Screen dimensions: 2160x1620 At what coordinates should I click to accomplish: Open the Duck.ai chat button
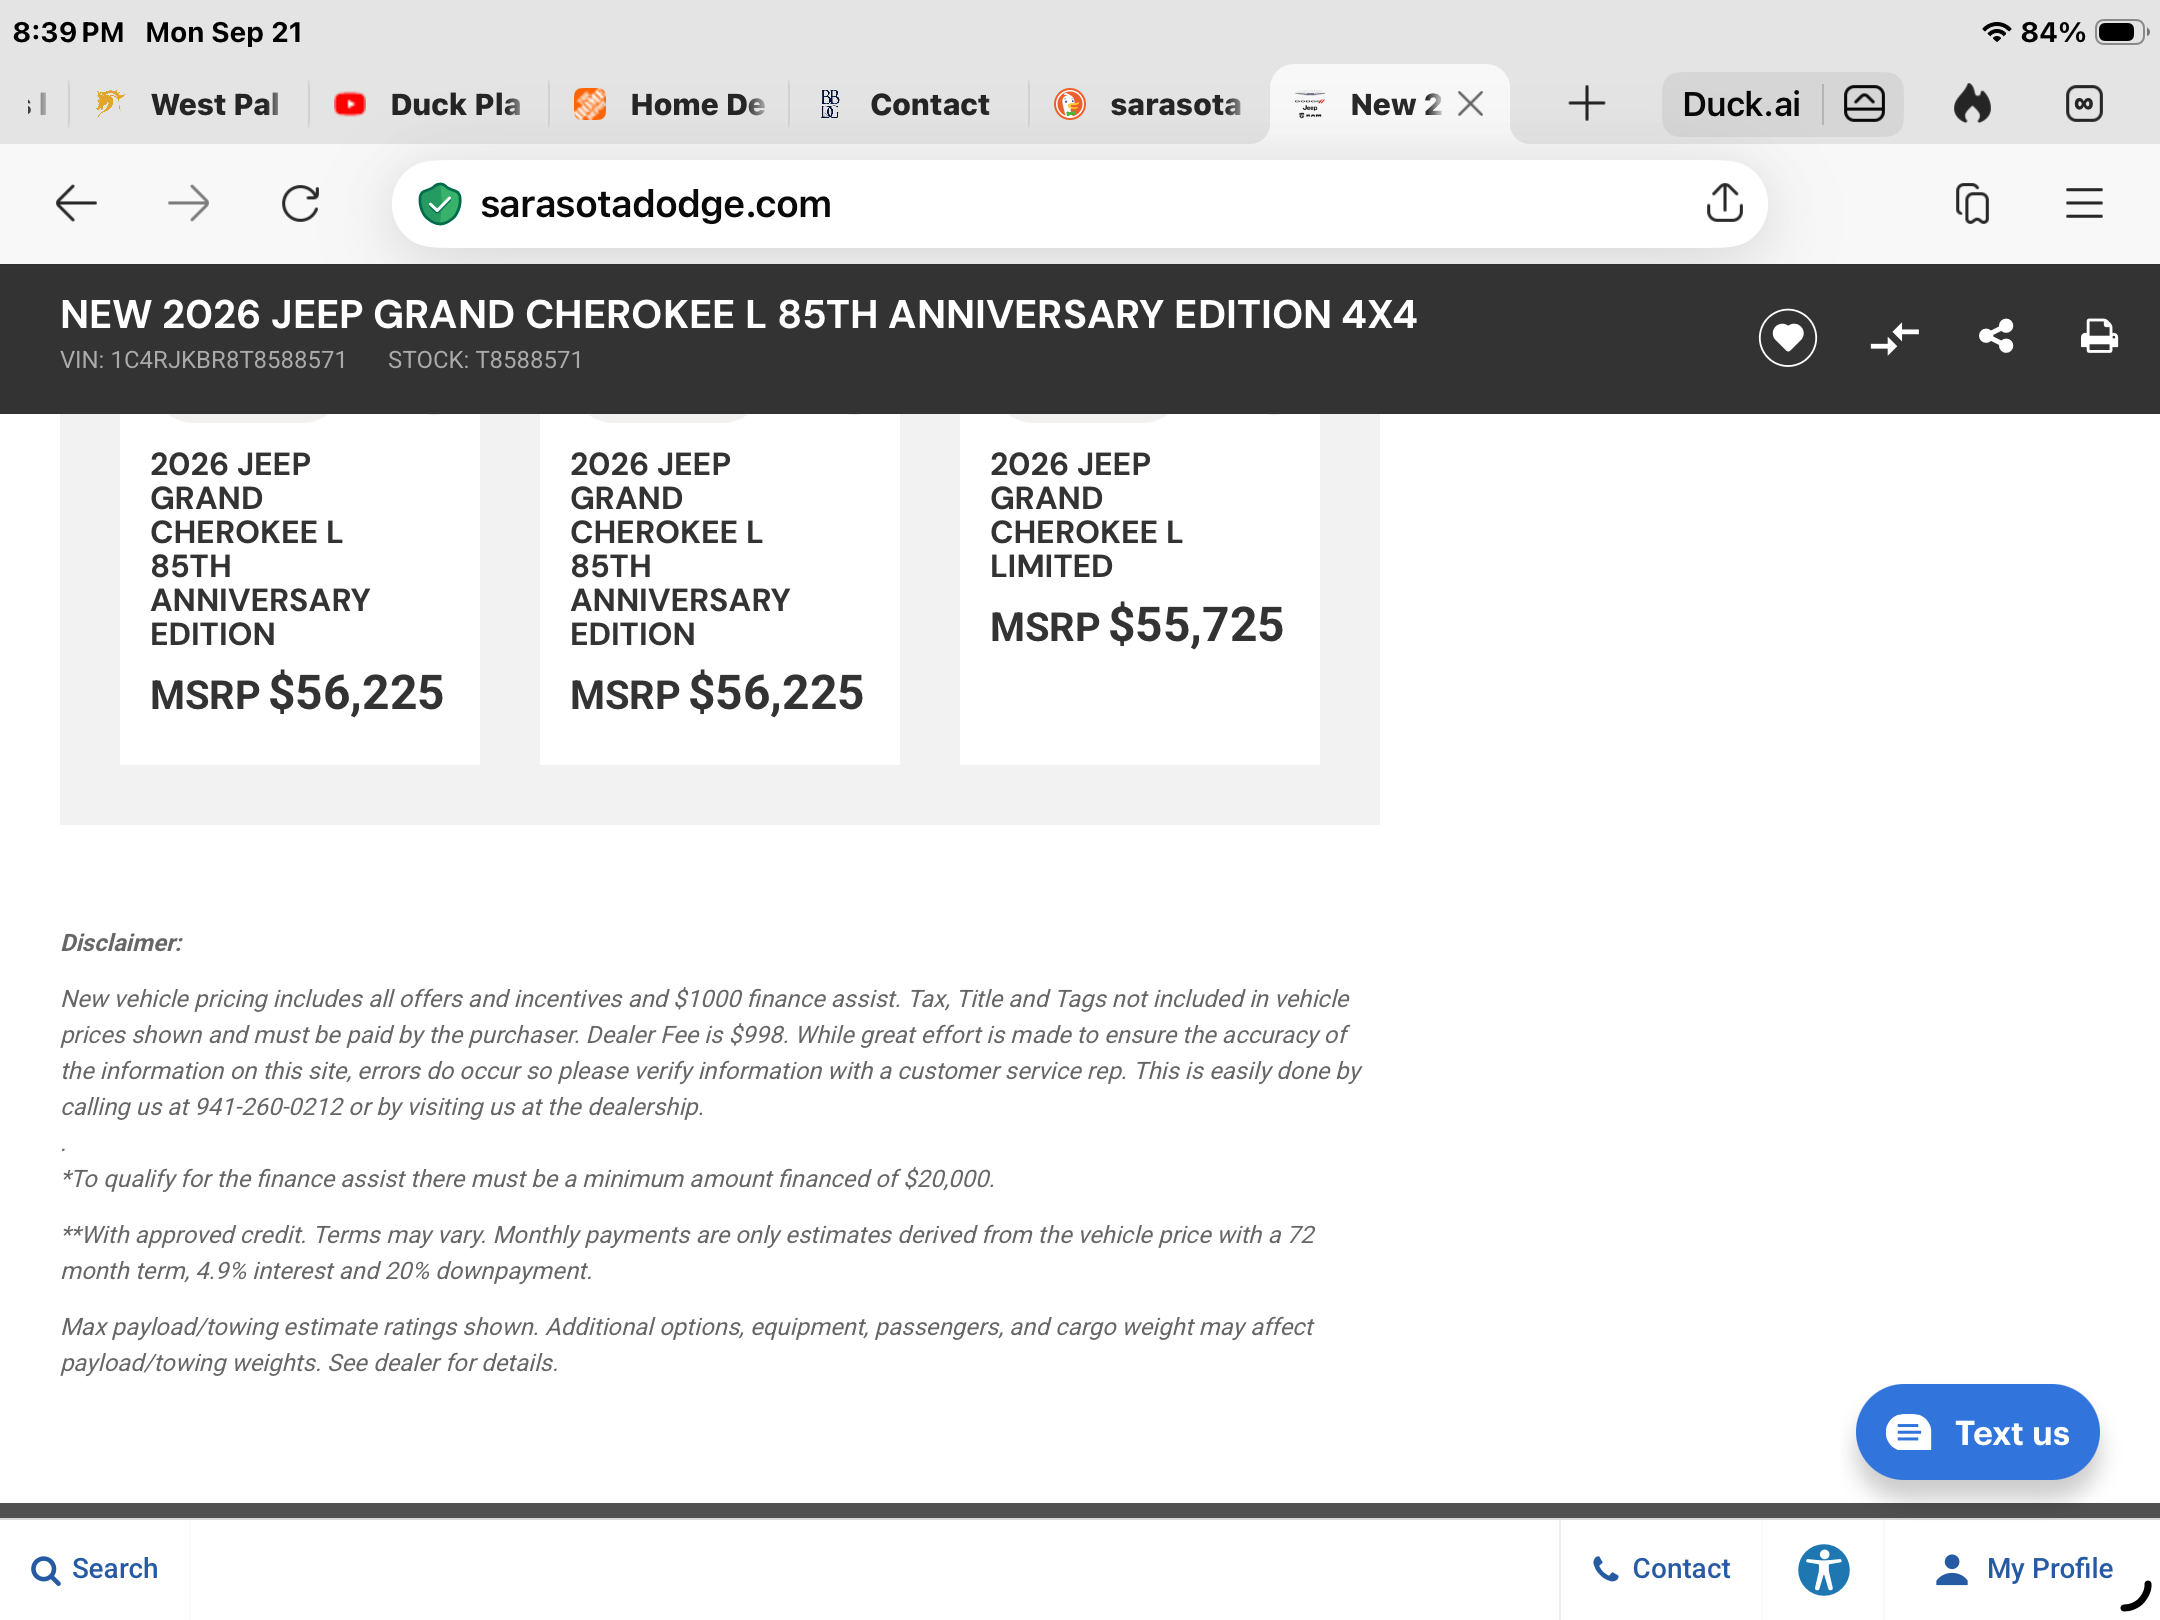1741,104
